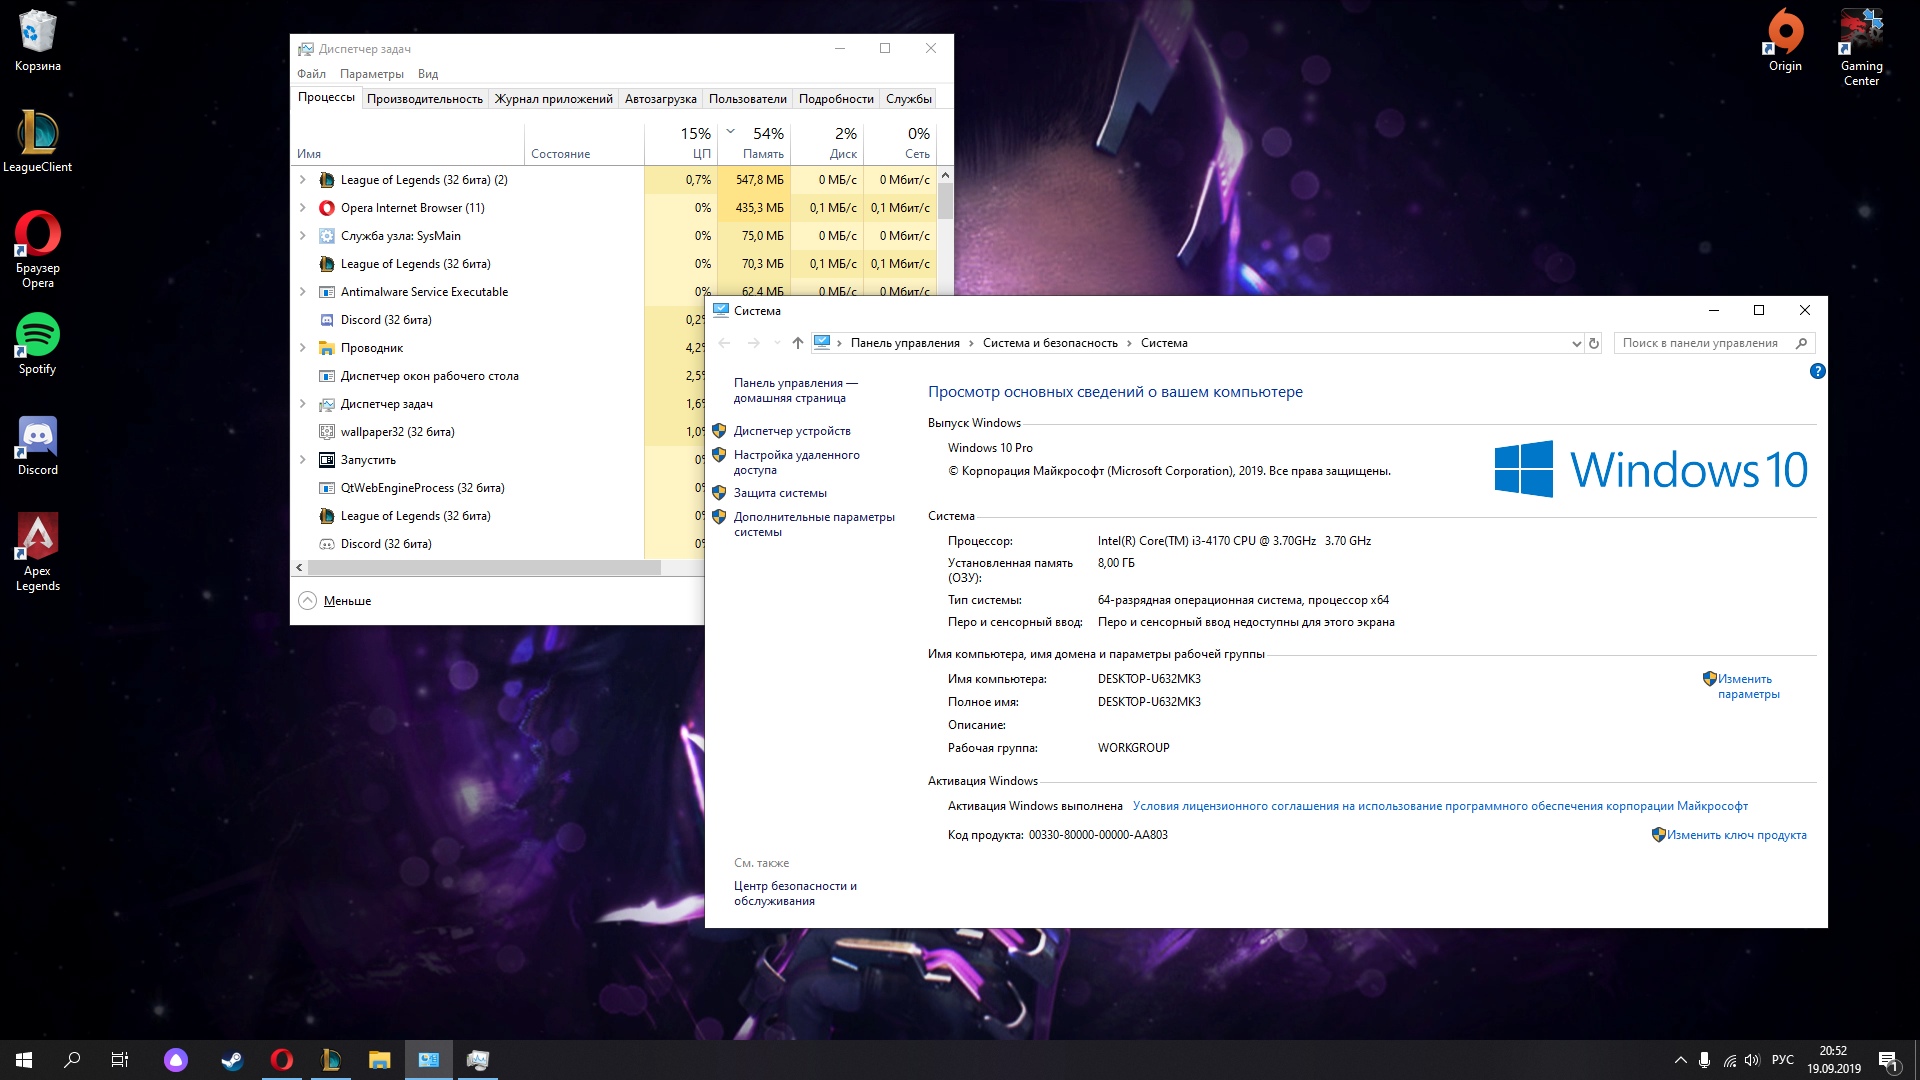The image size is (1920, 1080).
Task: Sort processes by ЦП column
Action: (x=681, y=143)
